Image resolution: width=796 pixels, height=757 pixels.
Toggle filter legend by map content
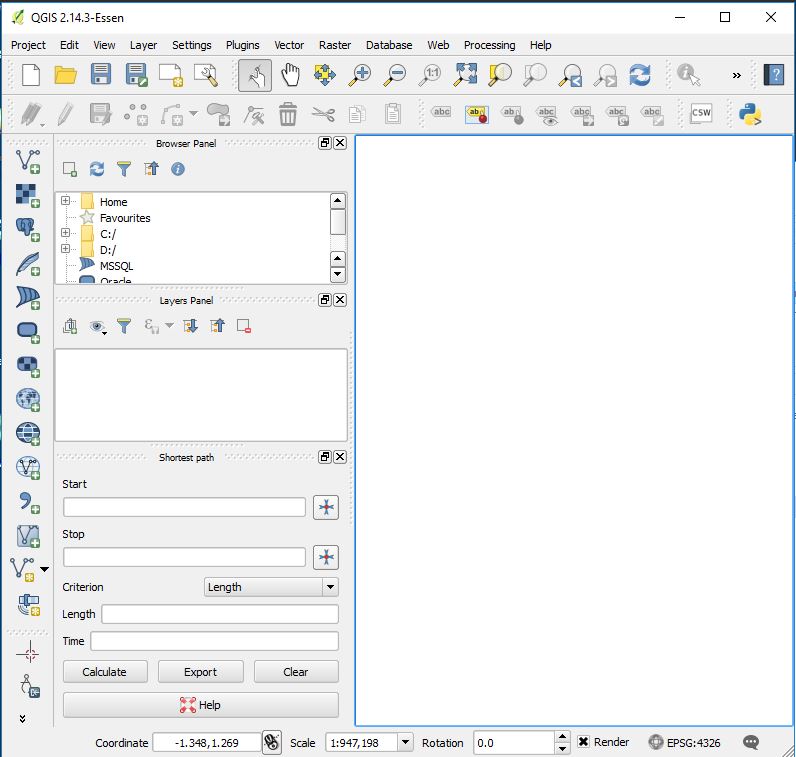pyautogui.click(x=124, y=326)
